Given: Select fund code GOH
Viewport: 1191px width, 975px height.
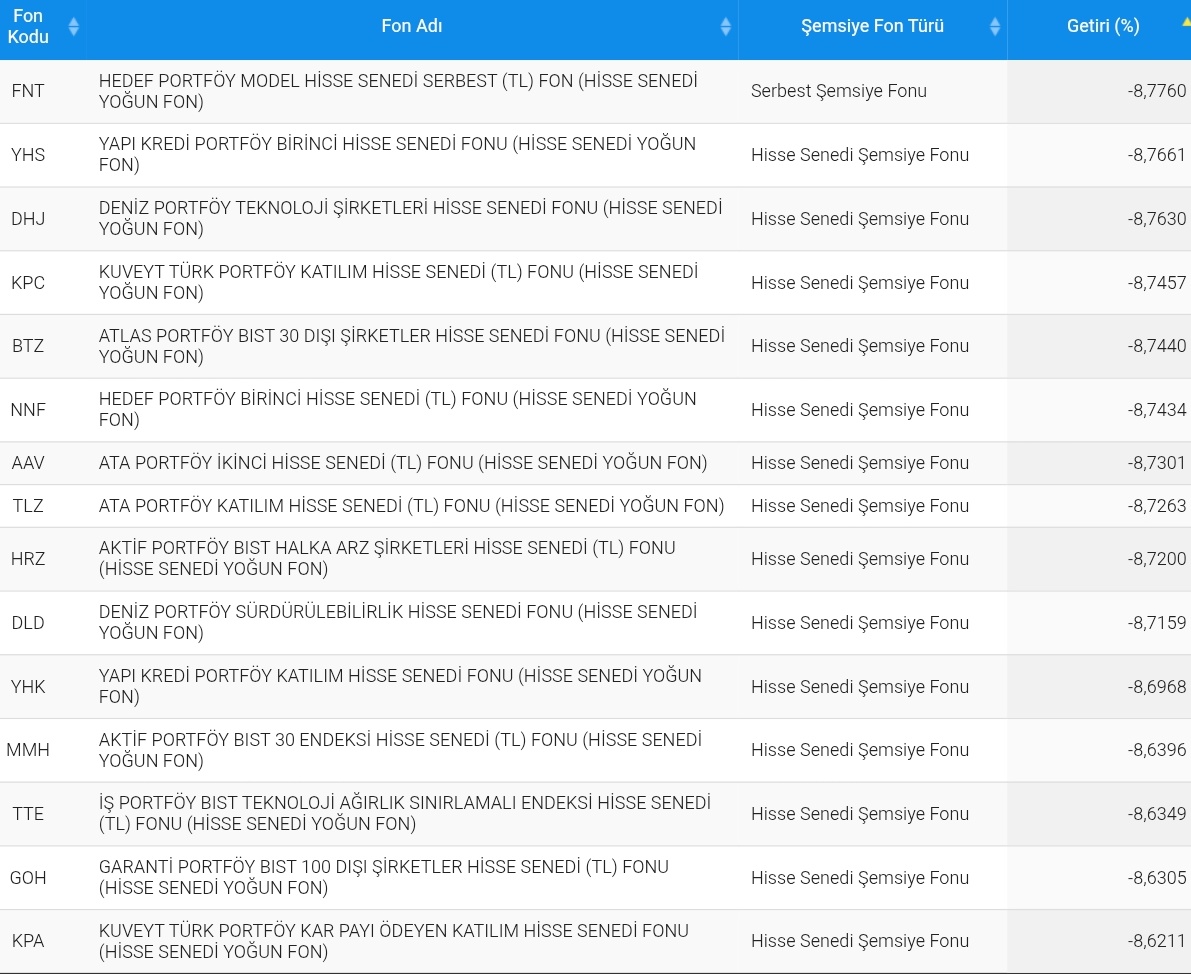Looking at the screenshot, I should pyautogui.click(x=28, y=878).
